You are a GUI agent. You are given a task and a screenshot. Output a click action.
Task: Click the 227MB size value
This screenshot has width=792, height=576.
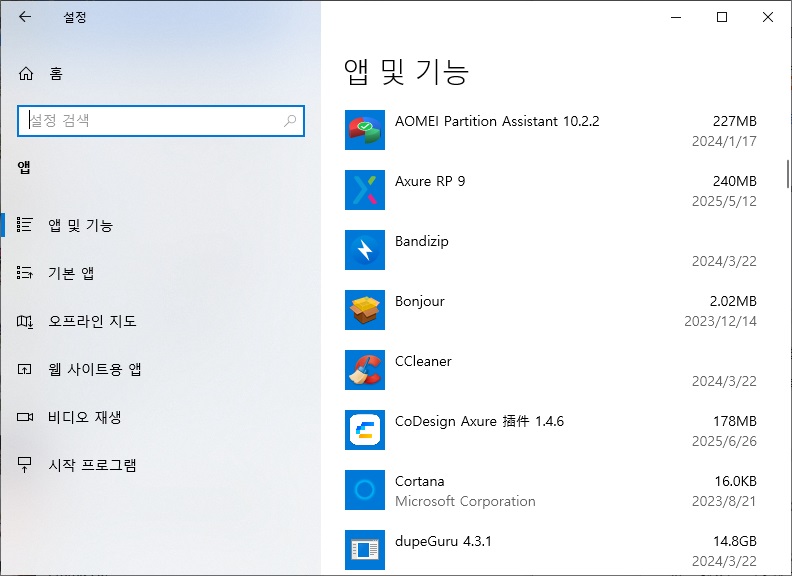coord(734,121)
